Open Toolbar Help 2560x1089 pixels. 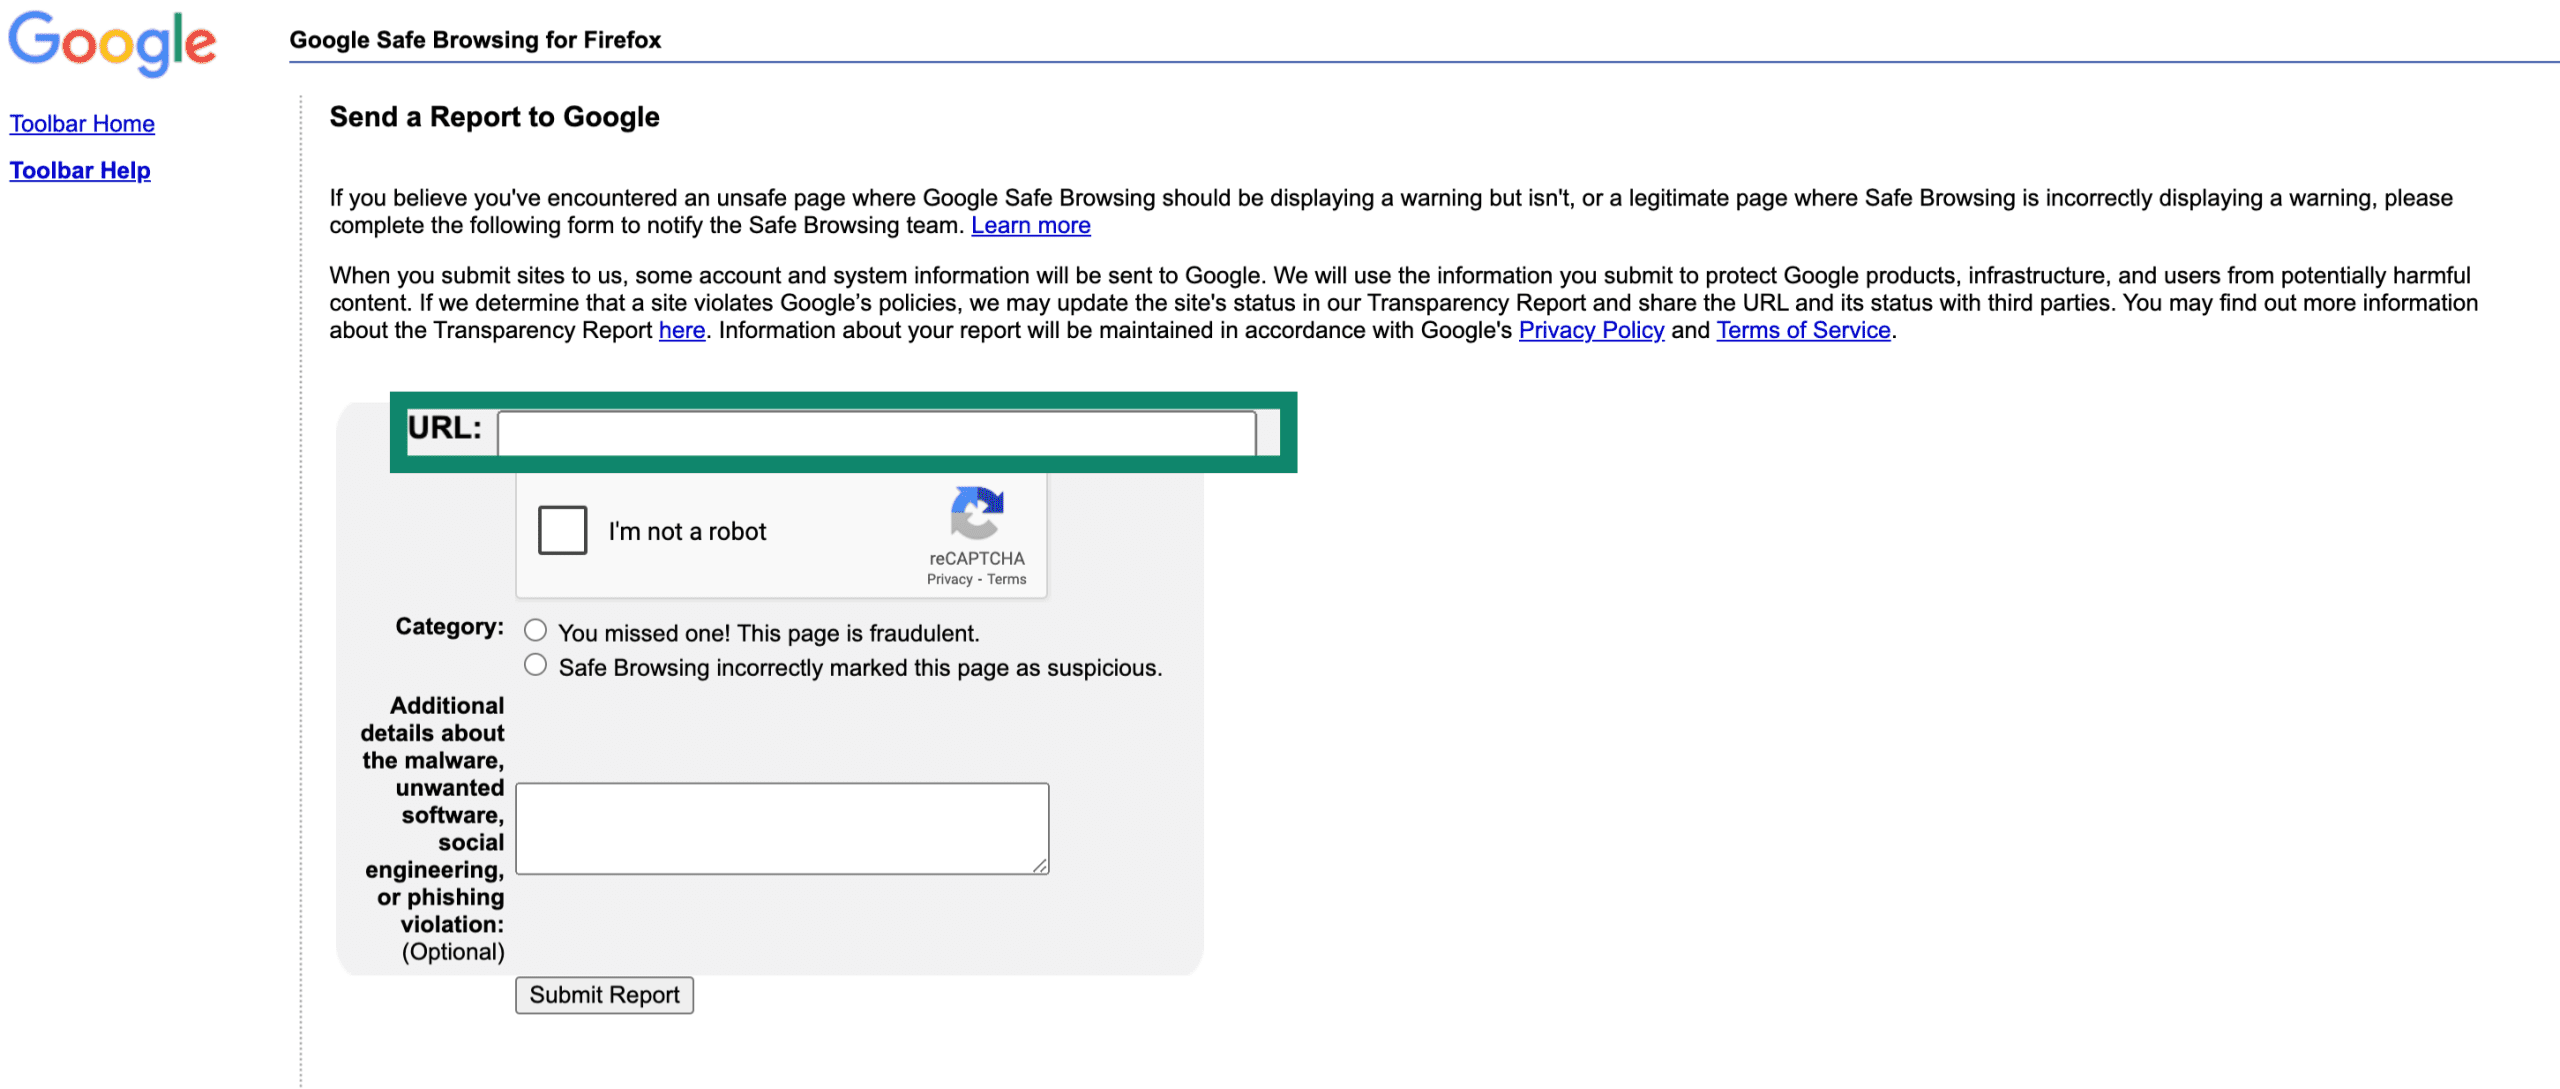pos(79,170)
